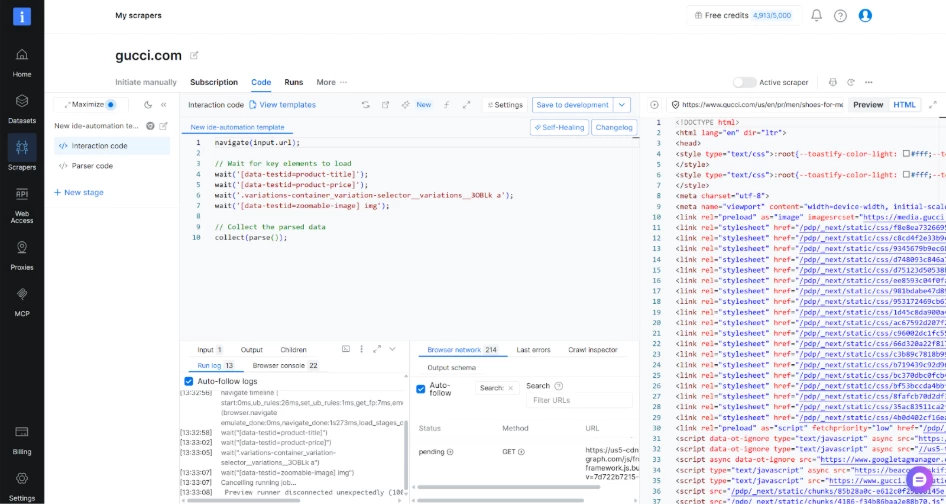This screenshot has height=504, width=946.
Task: Open the Children tab
Action: click(293, 349)
